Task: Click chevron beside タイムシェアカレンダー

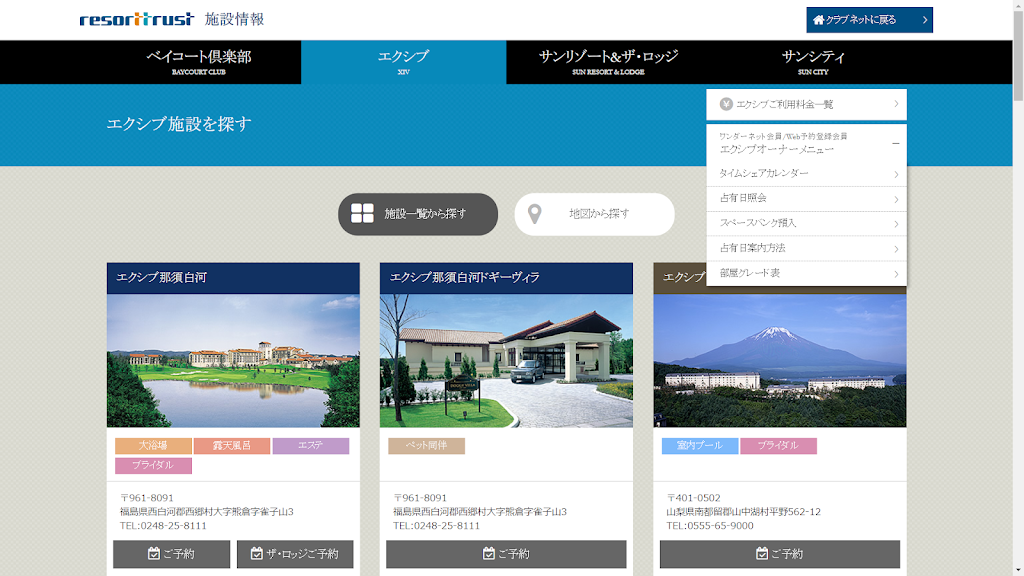Action: point(896,174)
